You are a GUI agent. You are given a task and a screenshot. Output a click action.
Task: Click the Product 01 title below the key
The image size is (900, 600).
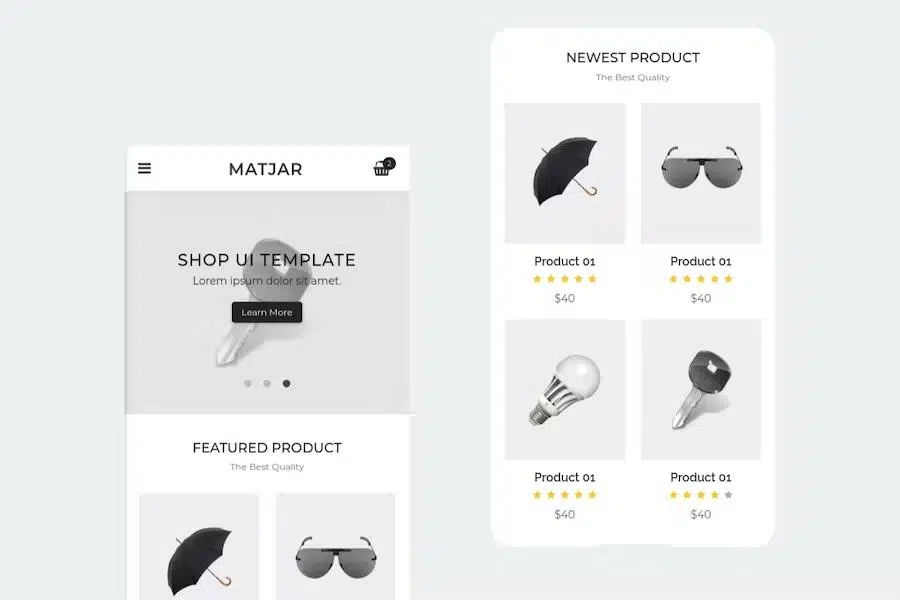click(x=701, y=477)
